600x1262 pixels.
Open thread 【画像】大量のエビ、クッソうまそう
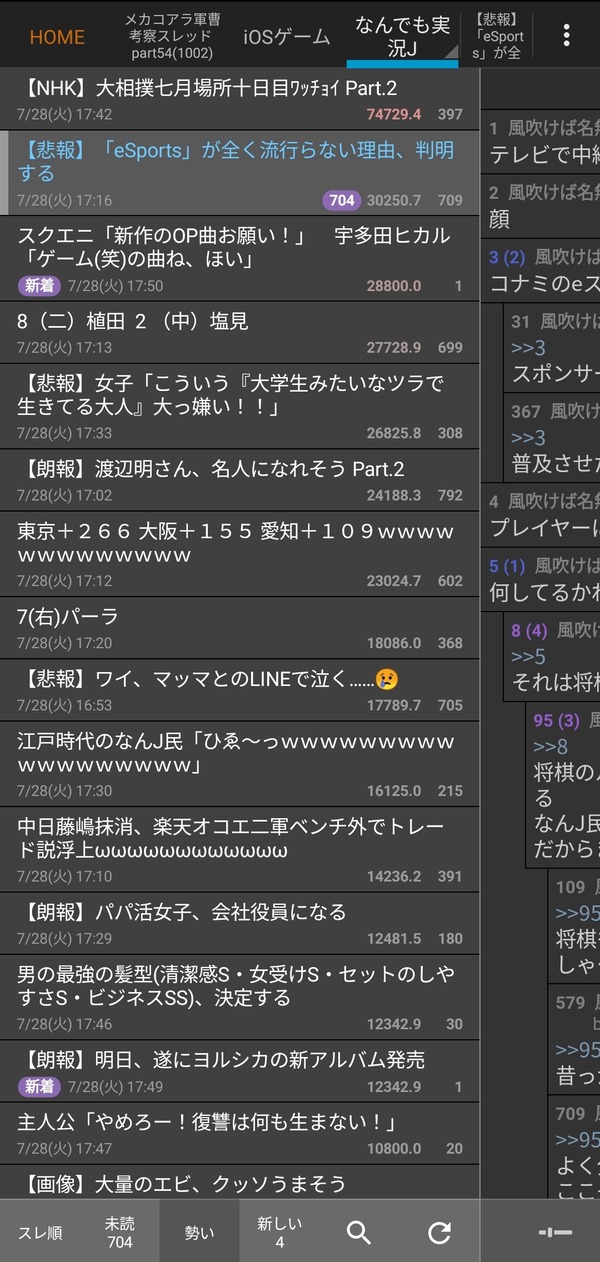(x=240, y=1182)
